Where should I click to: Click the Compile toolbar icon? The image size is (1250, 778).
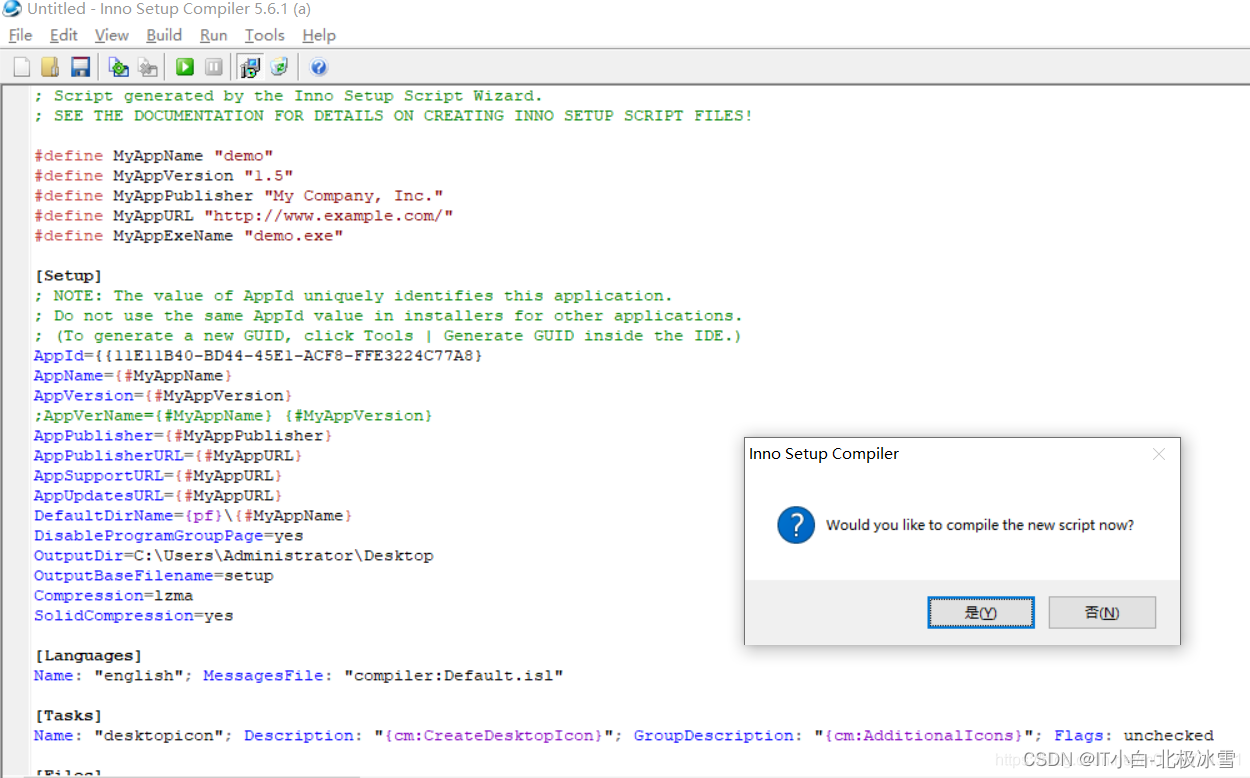pos(119,67)
